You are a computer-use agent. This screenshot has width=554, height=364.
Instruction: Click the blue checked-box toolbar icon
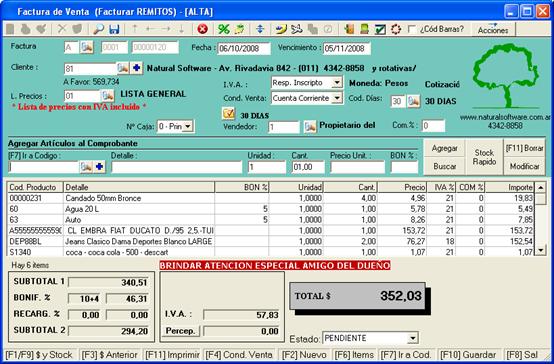pos(380,29)
